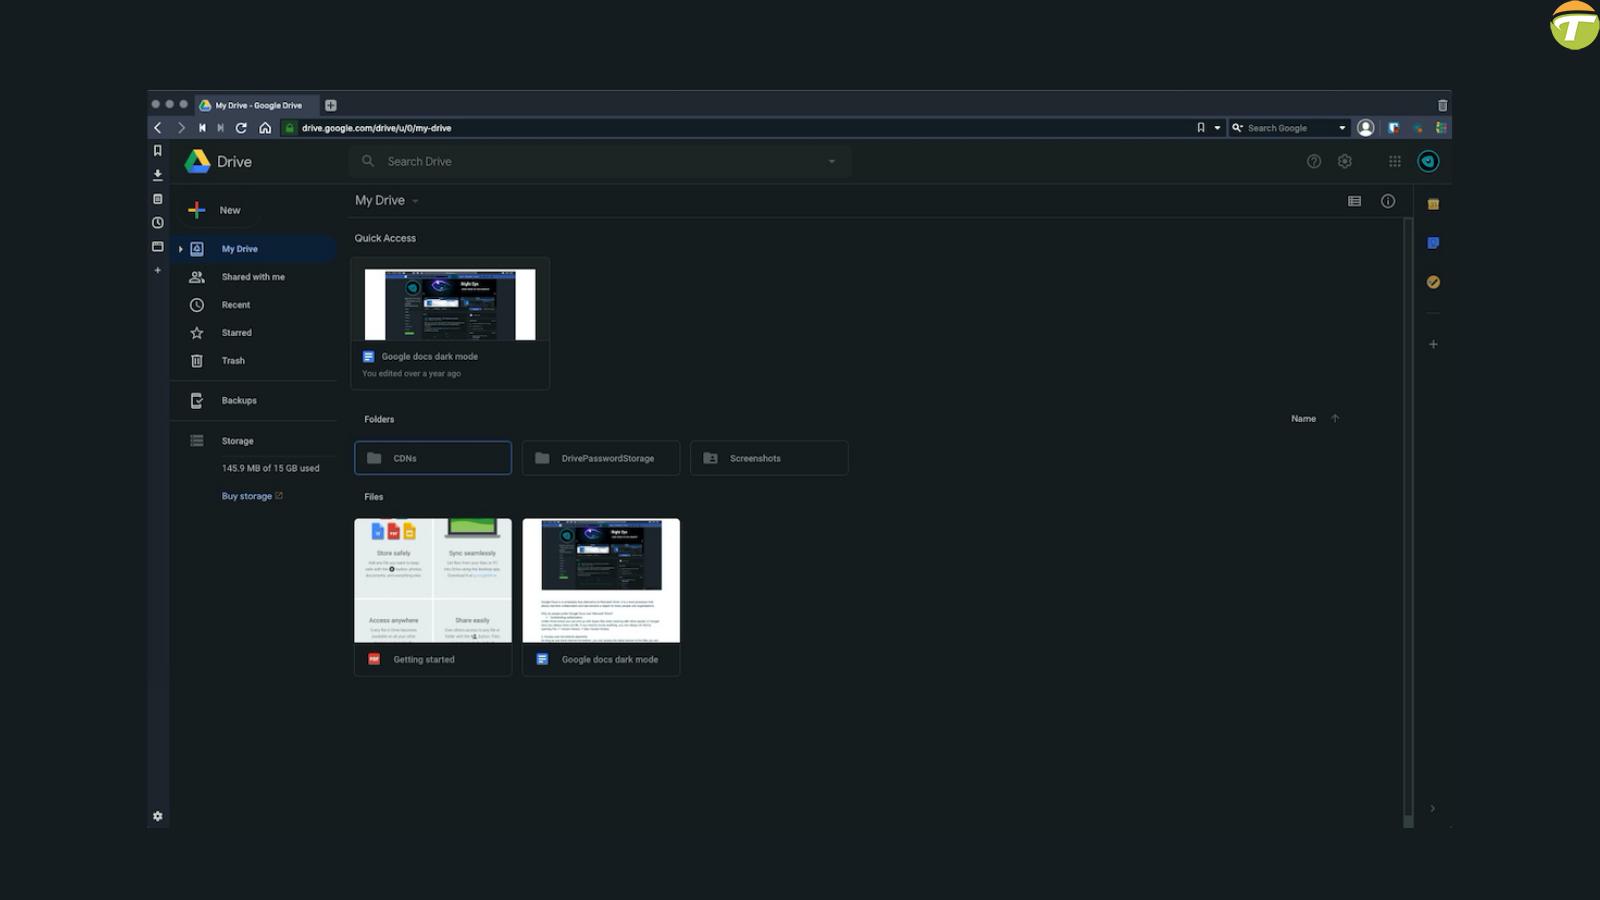Click the 145.9 MB of 15 GB used text
The image size is (1600, 900).
[271, 468]
